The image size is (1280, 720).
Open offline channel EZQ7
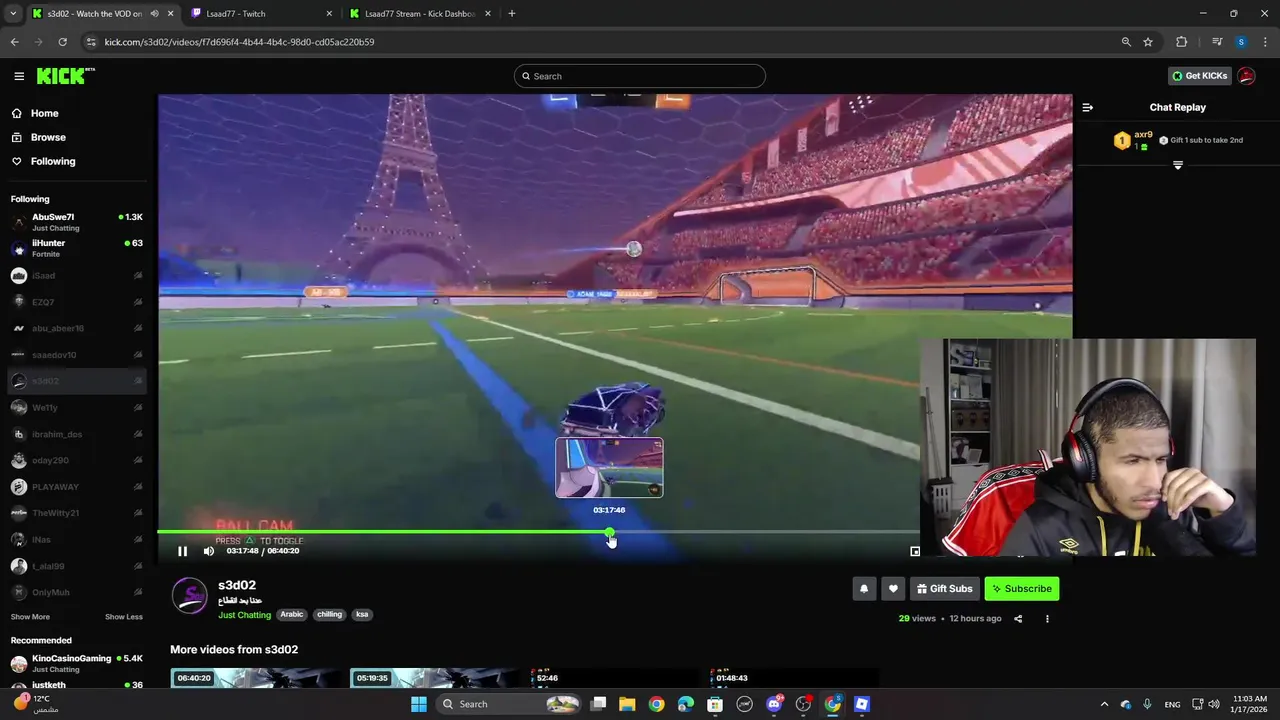tap(77, 302)
